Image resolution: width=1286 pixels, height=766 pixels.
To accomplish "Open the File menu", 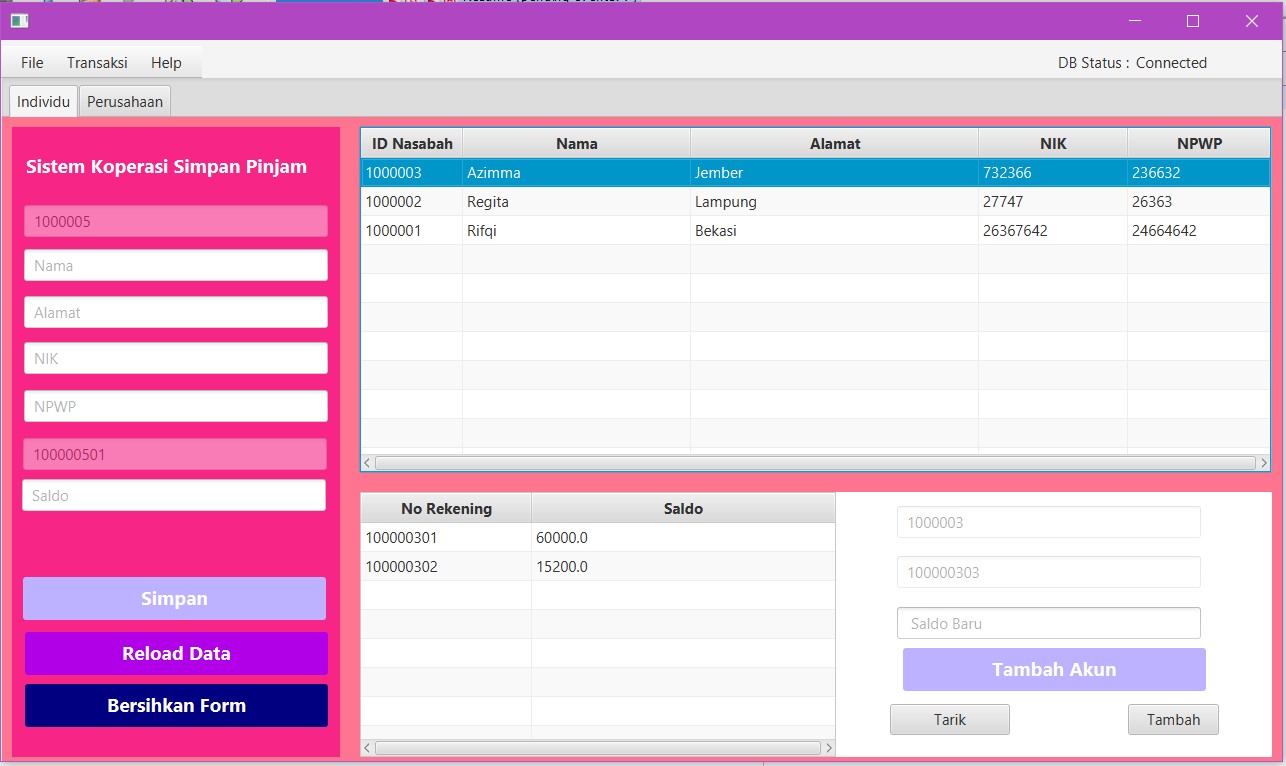I will point(30,62).
